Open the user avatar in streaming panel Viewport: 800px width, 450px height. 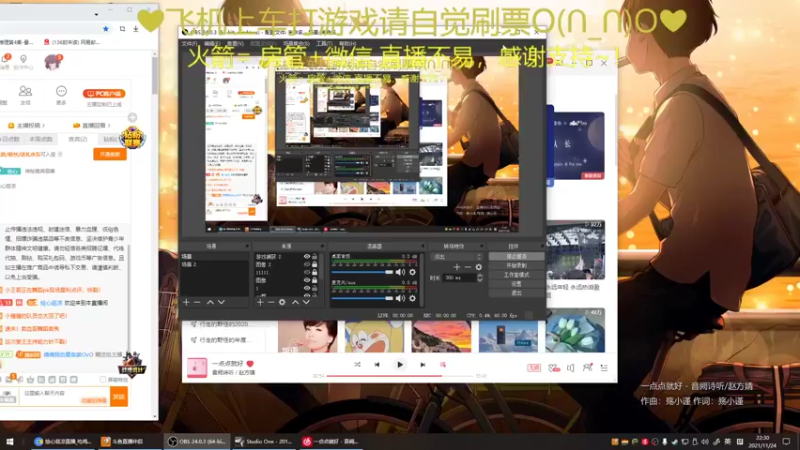[x=53, y=62]
